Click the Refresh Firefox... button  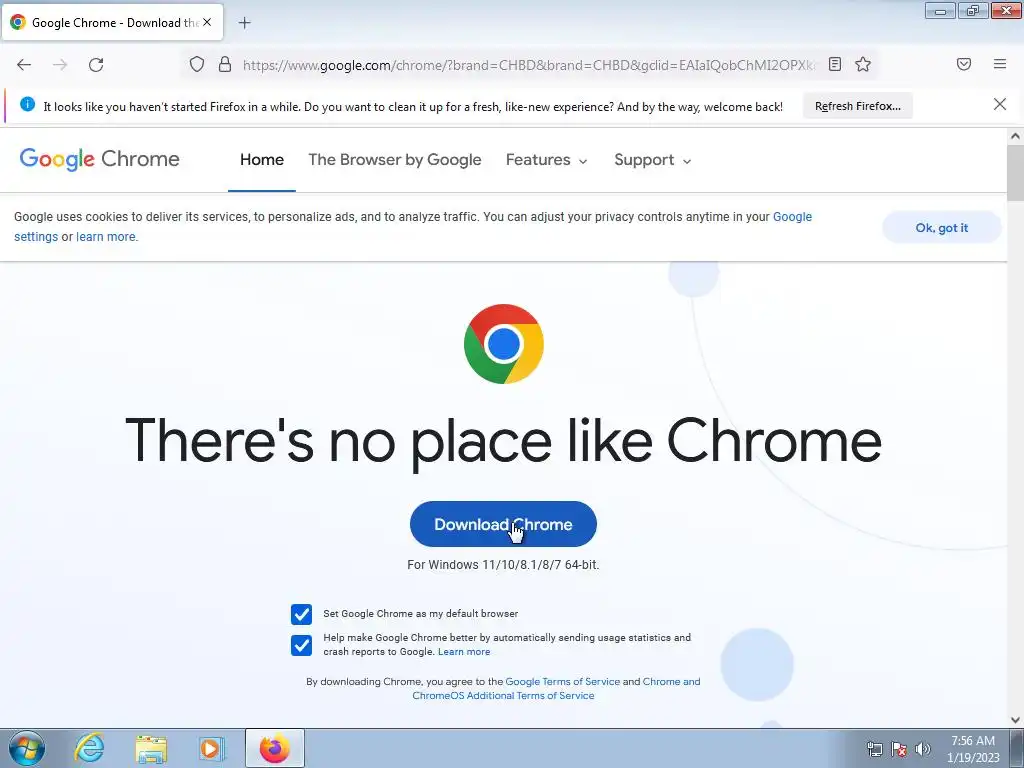[x=857, y=106]
